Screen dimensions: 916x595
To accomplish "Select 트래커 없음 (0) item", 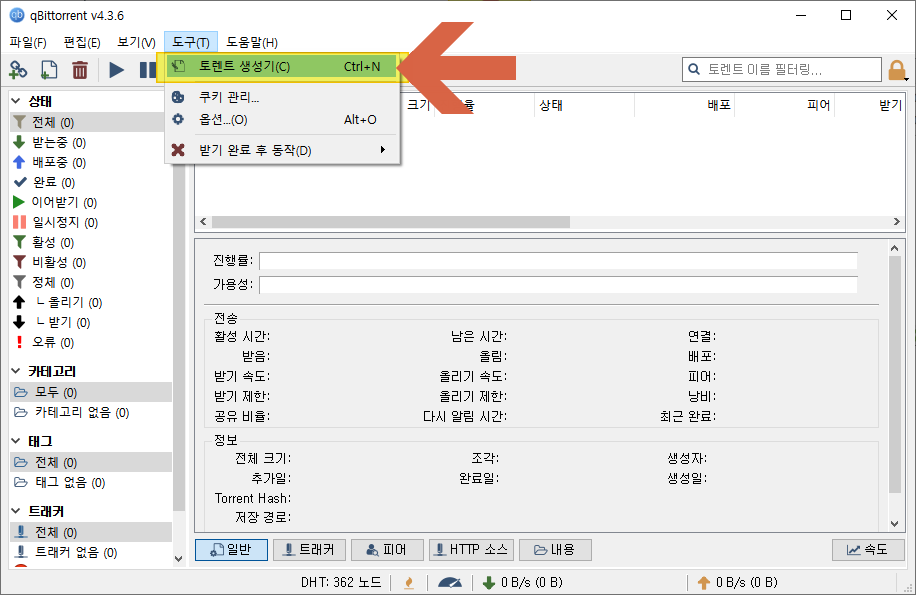I will [91, 552].
